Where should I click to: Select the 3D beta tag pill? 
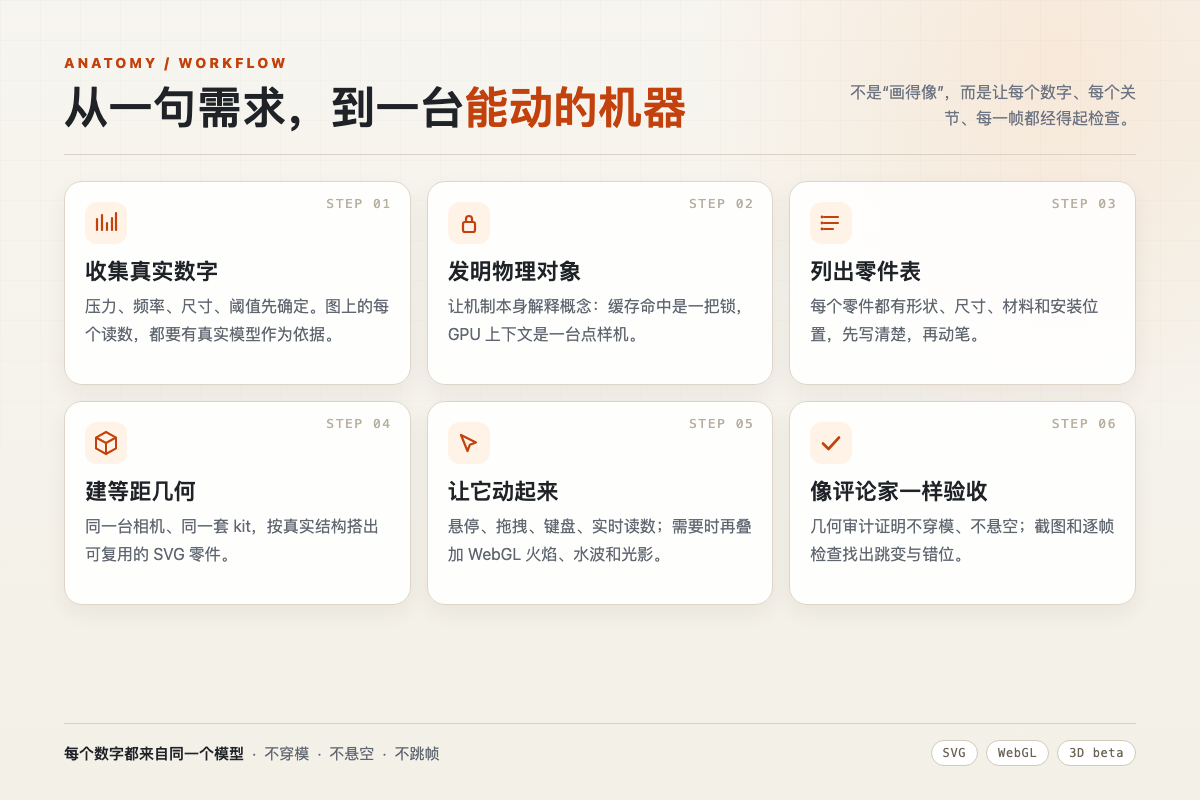click(1096, 753)
